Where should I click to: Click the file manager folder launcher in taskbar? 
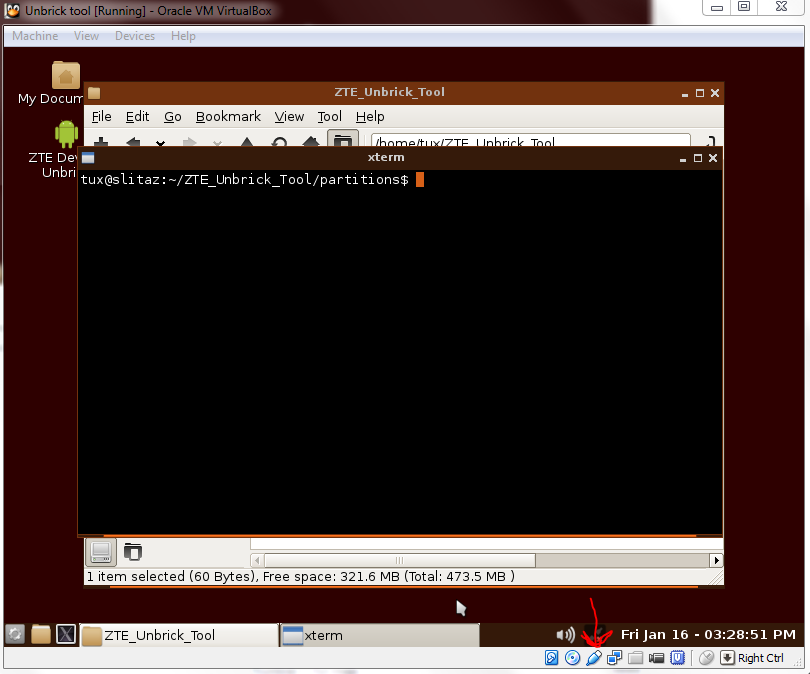(x=41, y=634)
